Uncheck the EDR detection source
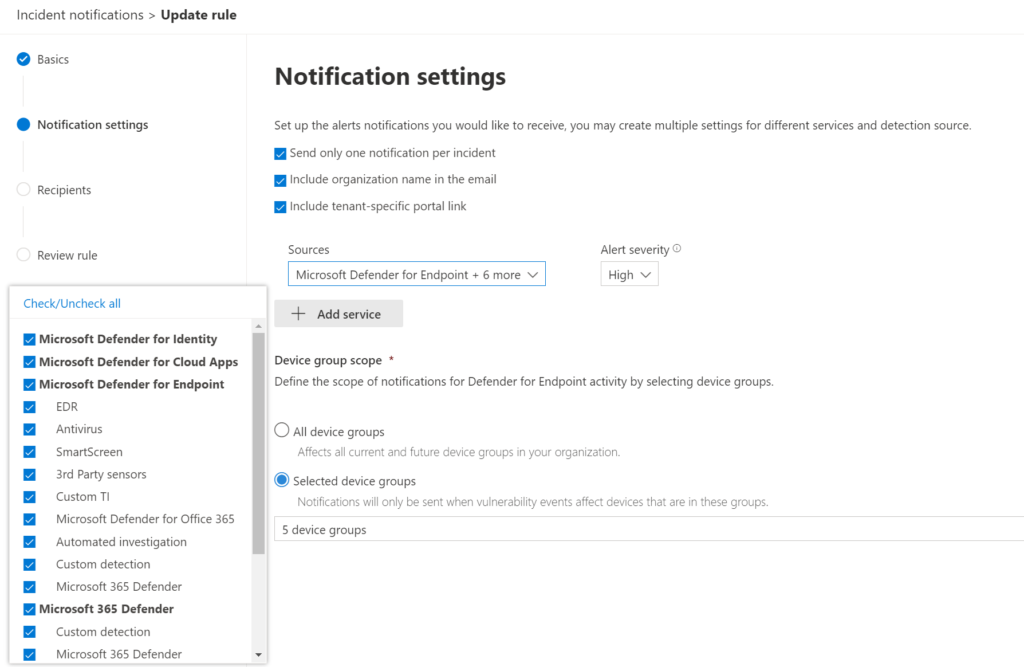Screen dimensions: 1024x667 point(29,407)
